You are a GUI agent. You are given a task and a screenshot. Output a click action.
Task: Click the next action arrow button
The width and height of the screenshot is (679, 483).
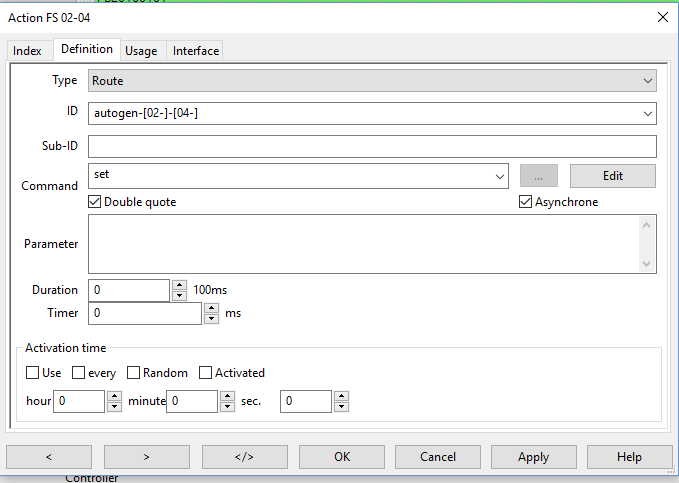point(146,457)
